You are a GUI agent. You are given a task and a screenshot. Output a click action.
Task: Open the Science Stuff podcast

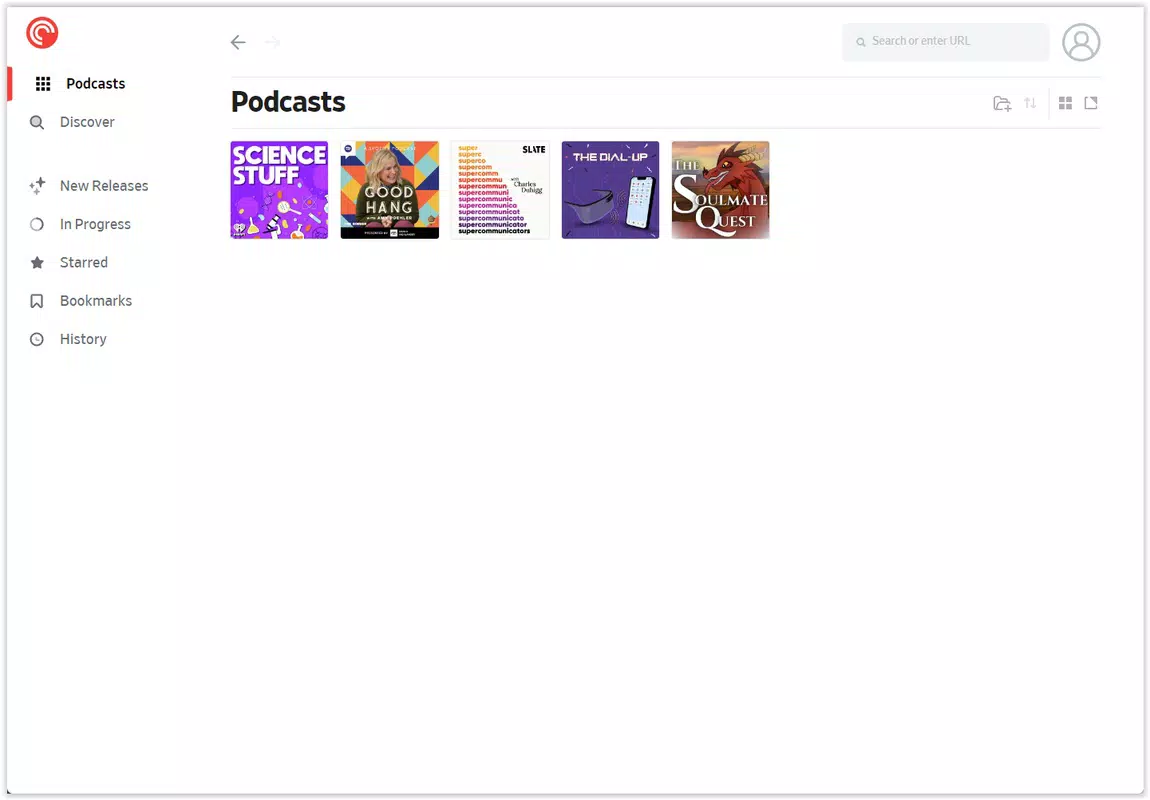click(x=279, y=190)
